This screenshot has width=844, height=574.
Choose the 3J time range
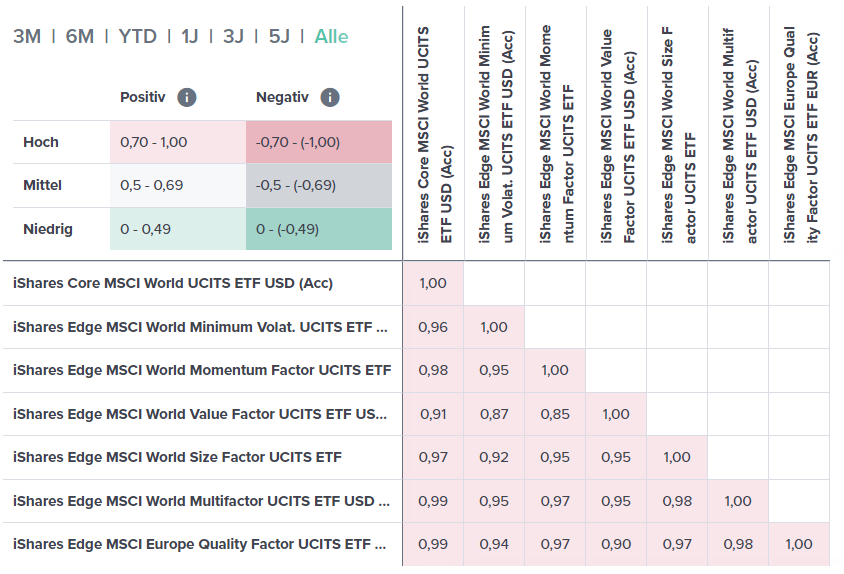(x=233, y=37)
